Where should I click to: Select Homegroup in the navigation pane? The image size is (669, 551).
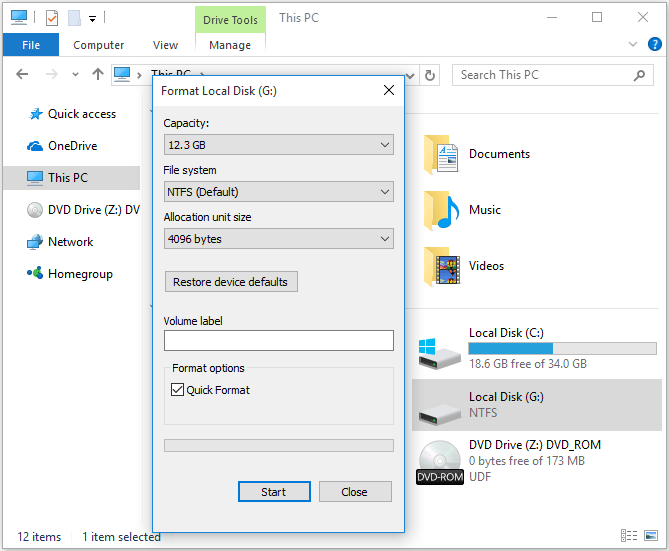tap(80, 274)
